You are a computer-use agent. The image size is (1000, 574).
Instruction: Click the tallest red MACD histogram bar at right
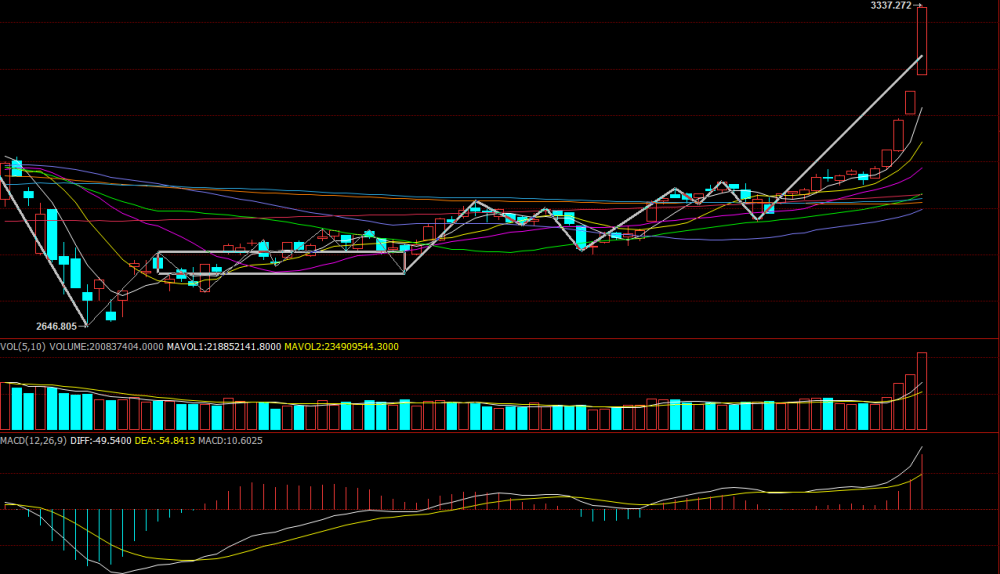(x=922, y=482)
